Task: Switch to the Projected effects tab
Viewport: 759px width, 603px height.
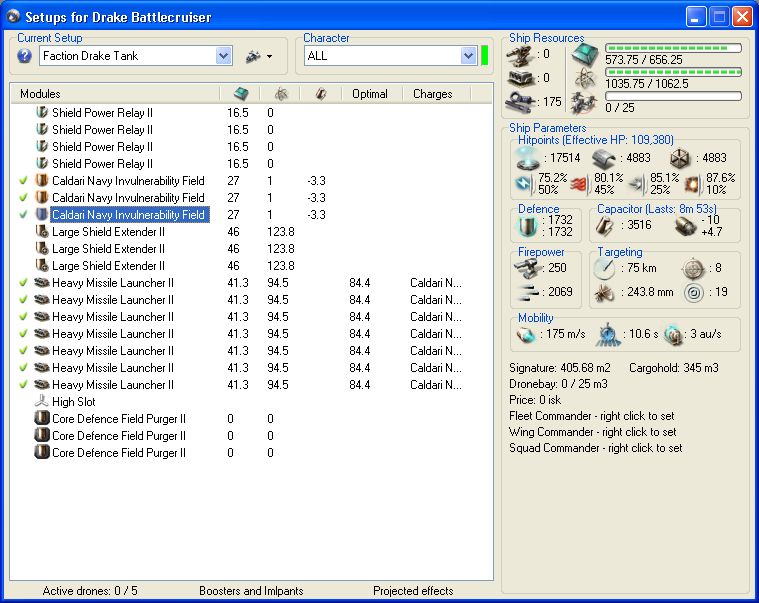Action: click(x=413, y=591)
